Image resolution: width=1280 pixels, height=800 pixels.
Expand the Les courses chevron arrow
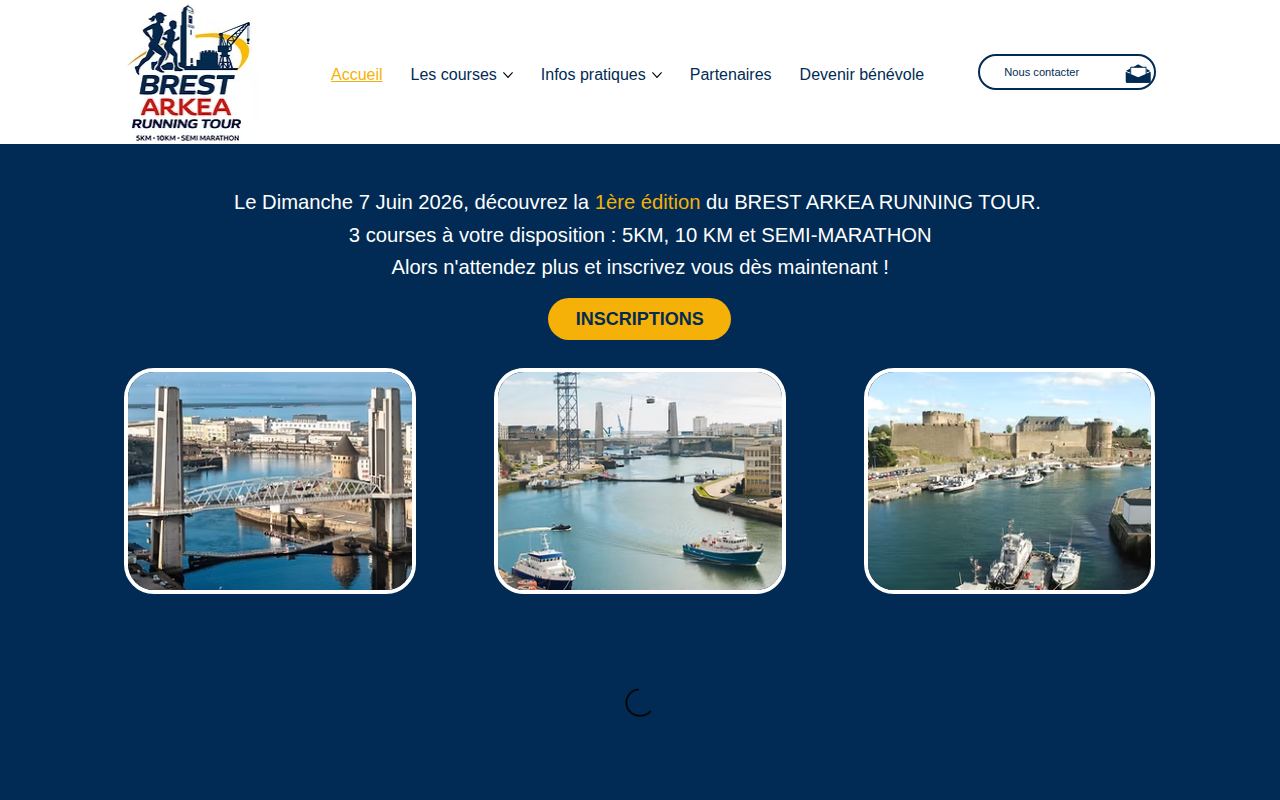508,75
